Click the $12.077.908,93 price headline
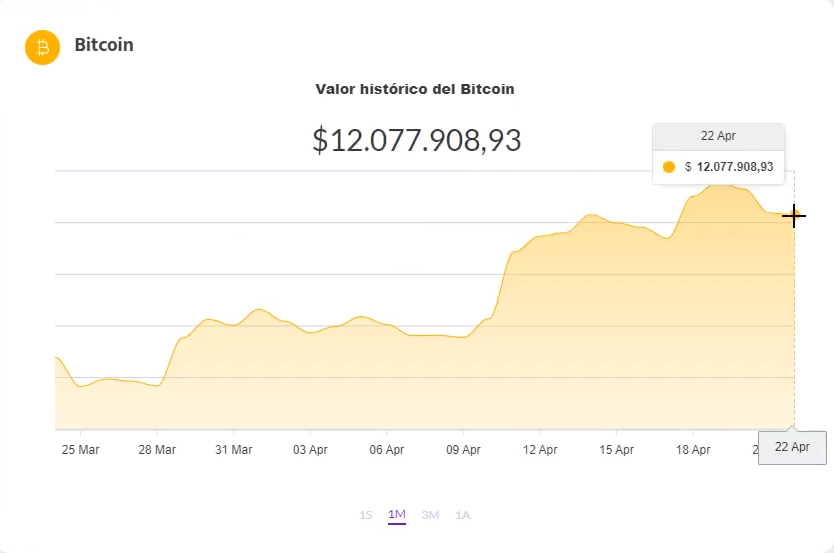The height and width of the screenshot is (553, 834). [416, 141]
